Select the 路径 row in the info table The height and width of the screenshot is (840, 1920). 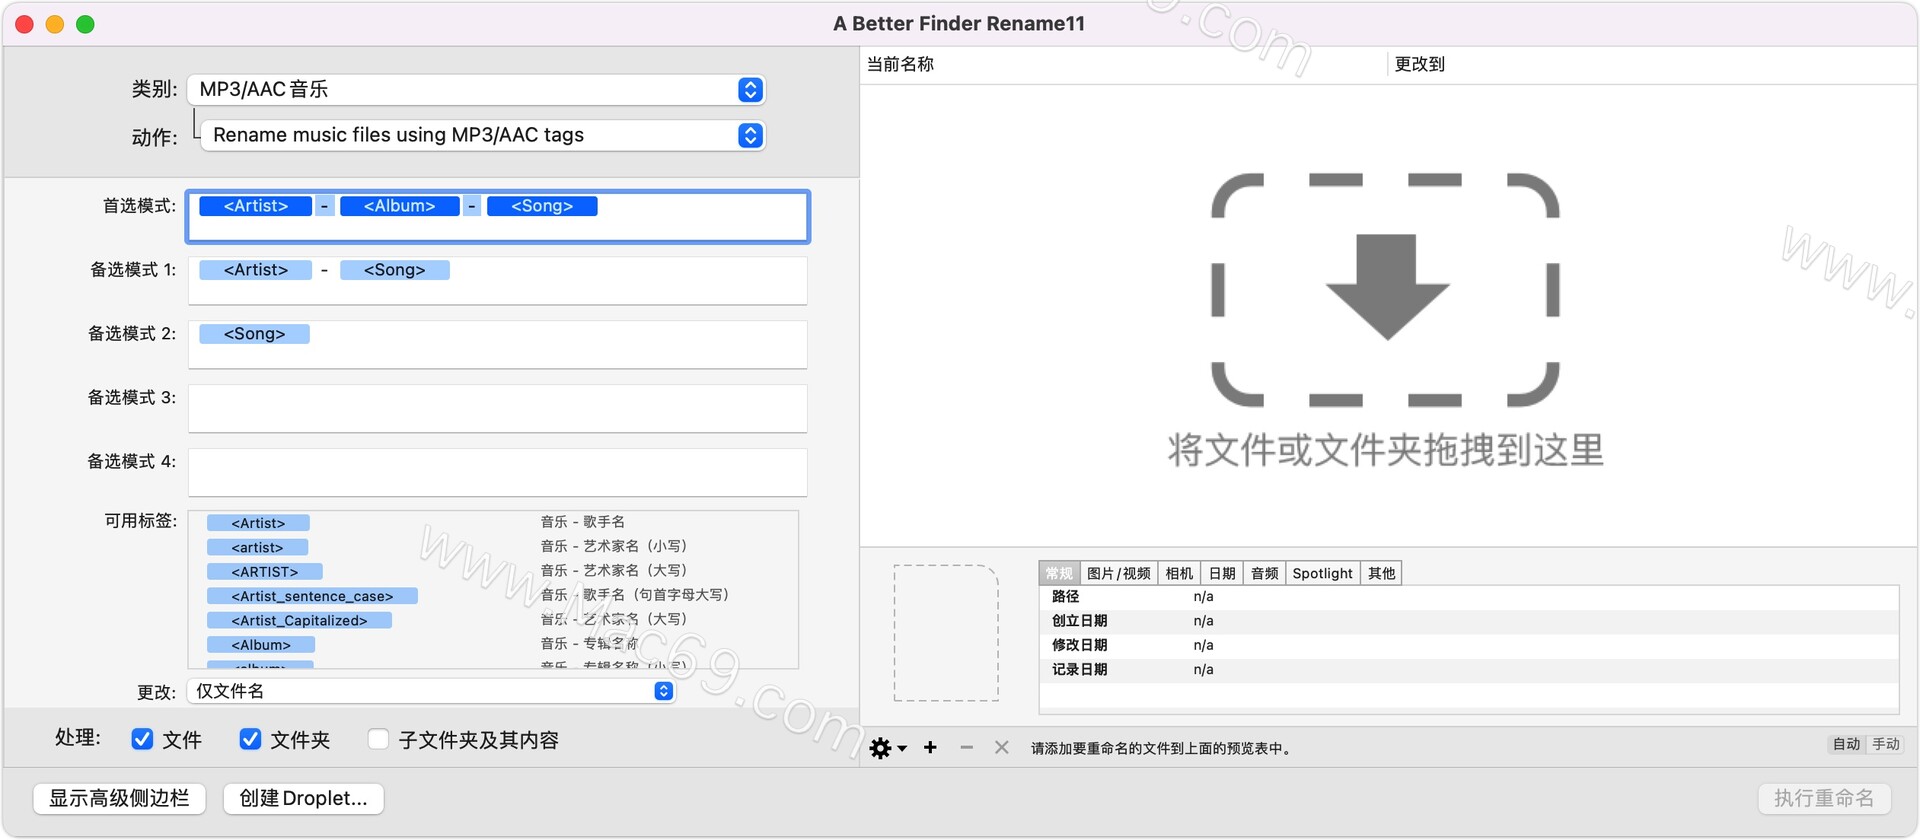point(1469,597)
